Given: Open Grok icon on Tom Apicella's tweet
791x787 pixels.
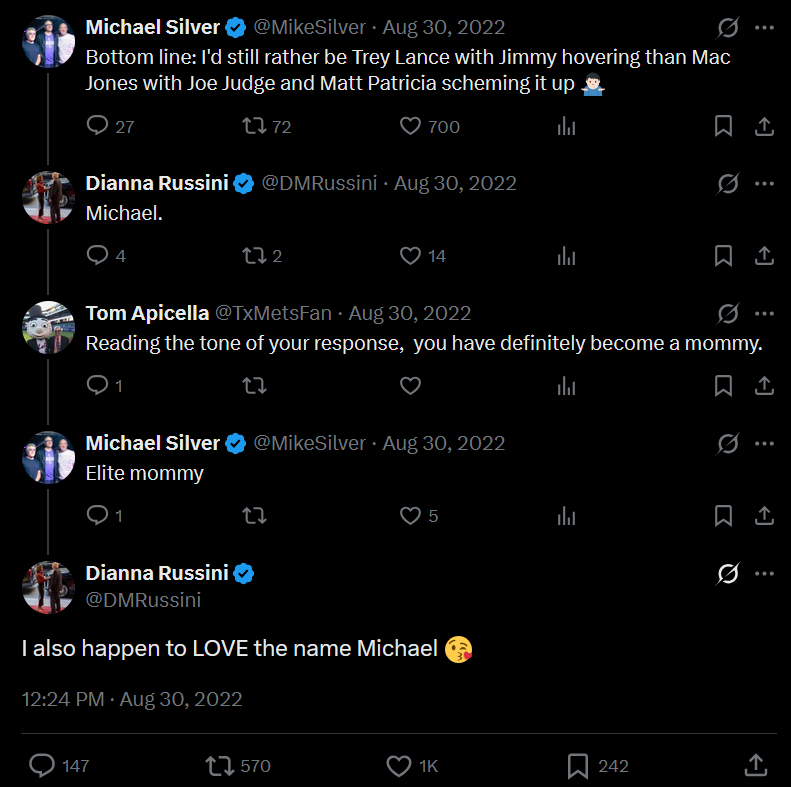Looking at the screenshot, I should [728, 314].
